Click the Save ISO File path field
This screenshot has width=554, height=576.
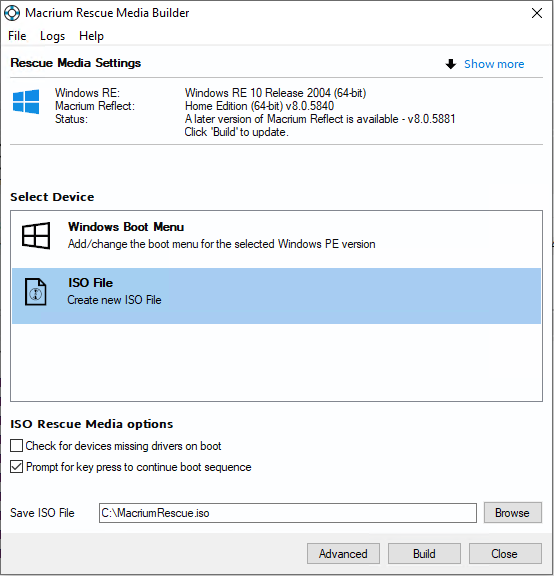click(x=288, y=513)
